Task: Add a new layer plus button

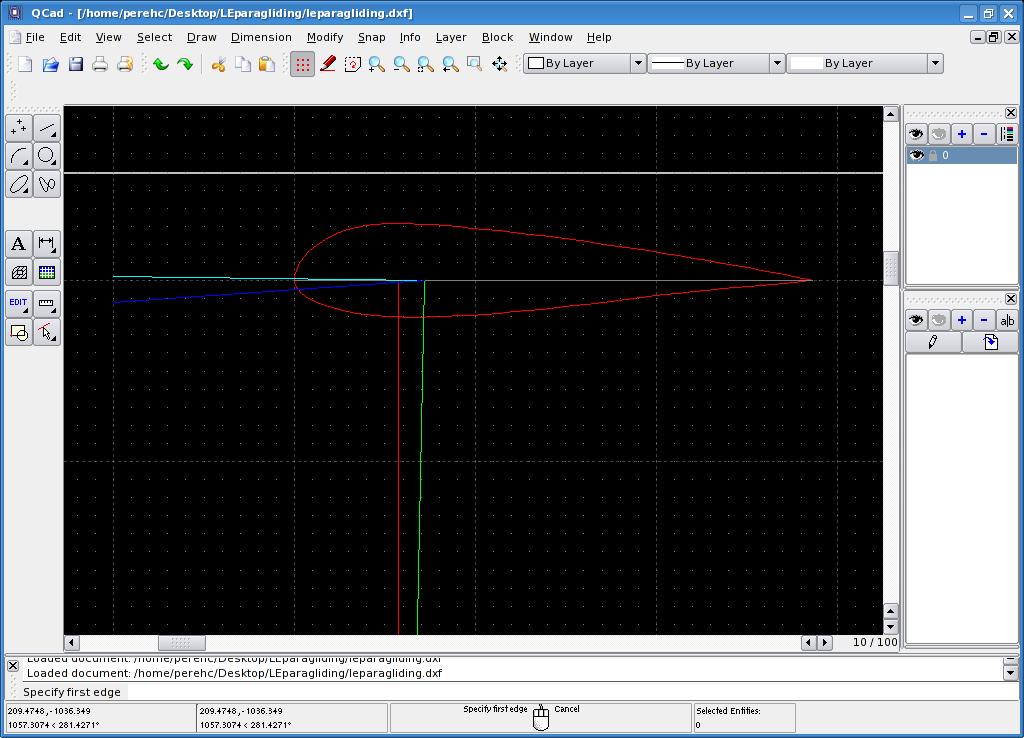Action: coord(962,135)
